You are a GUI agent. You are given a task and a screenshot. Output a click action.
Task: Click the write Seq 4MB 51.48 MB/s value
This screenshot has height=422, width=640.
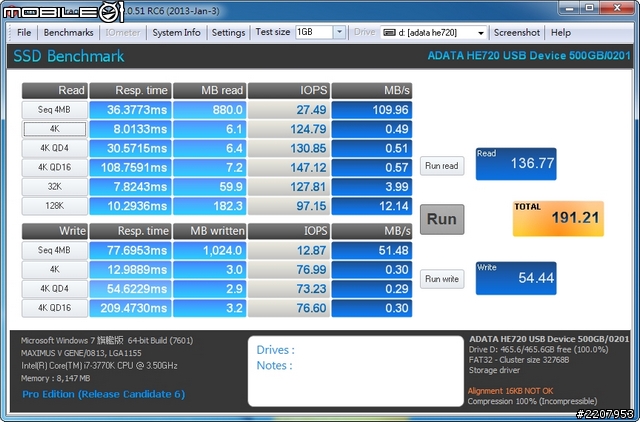click(371, 250)
